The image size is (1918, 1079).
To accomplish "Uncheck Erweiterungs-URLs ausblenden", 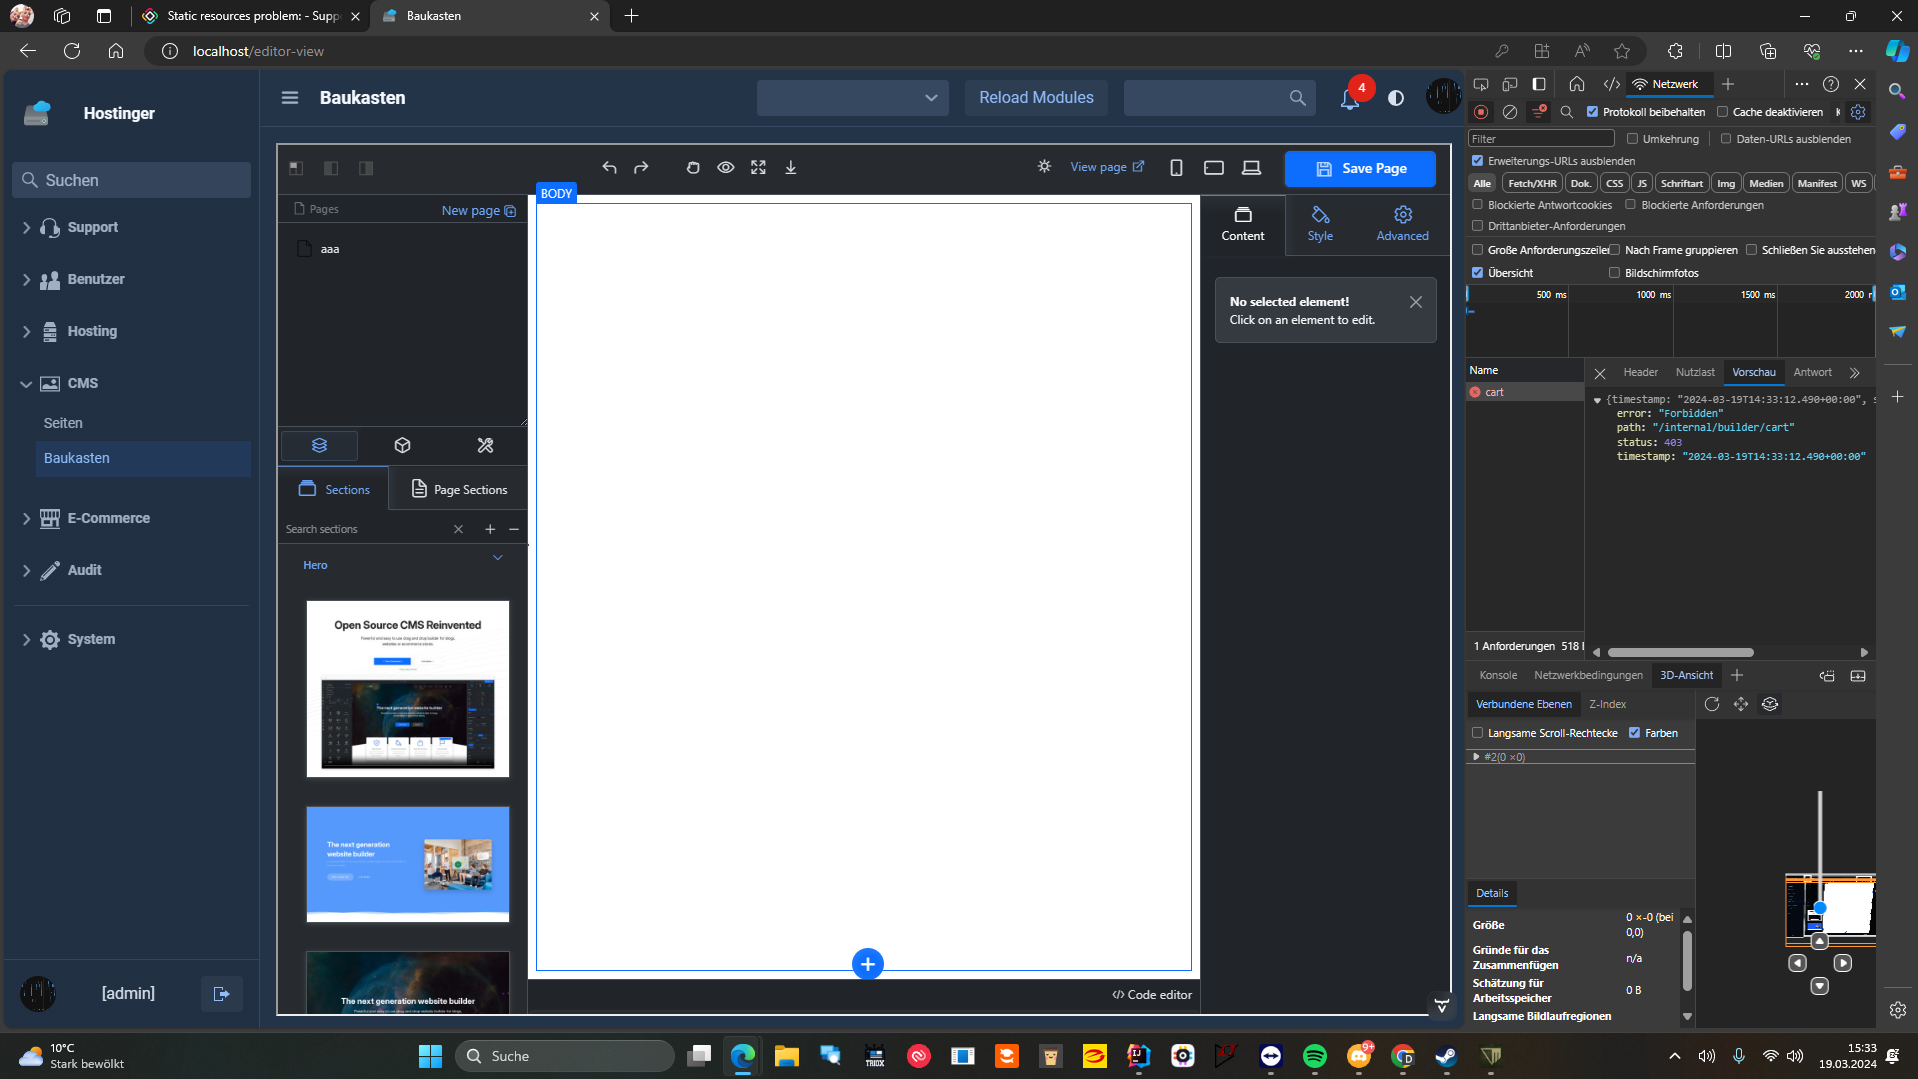I will [1478, 161].
